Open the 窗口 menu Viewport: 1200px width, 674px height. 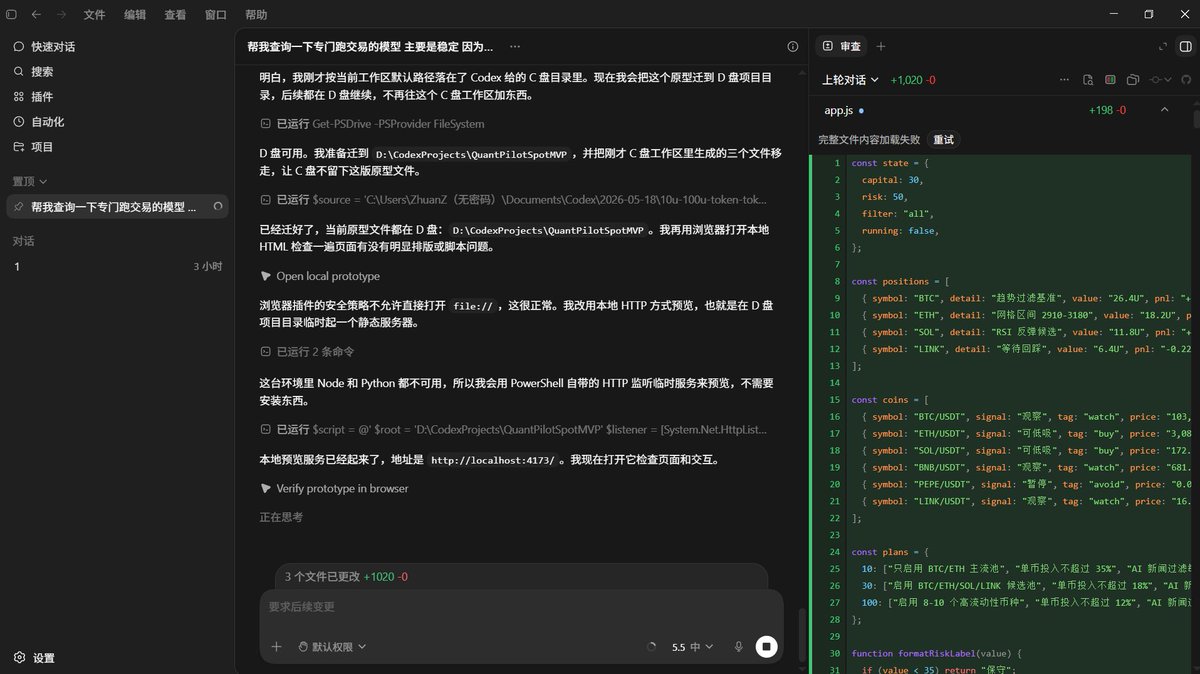point(215,15)
